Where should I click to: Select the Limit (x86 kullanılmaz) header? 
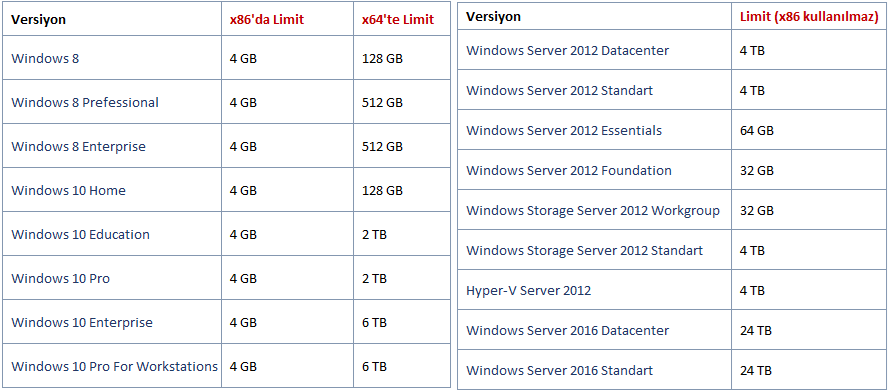809,16
